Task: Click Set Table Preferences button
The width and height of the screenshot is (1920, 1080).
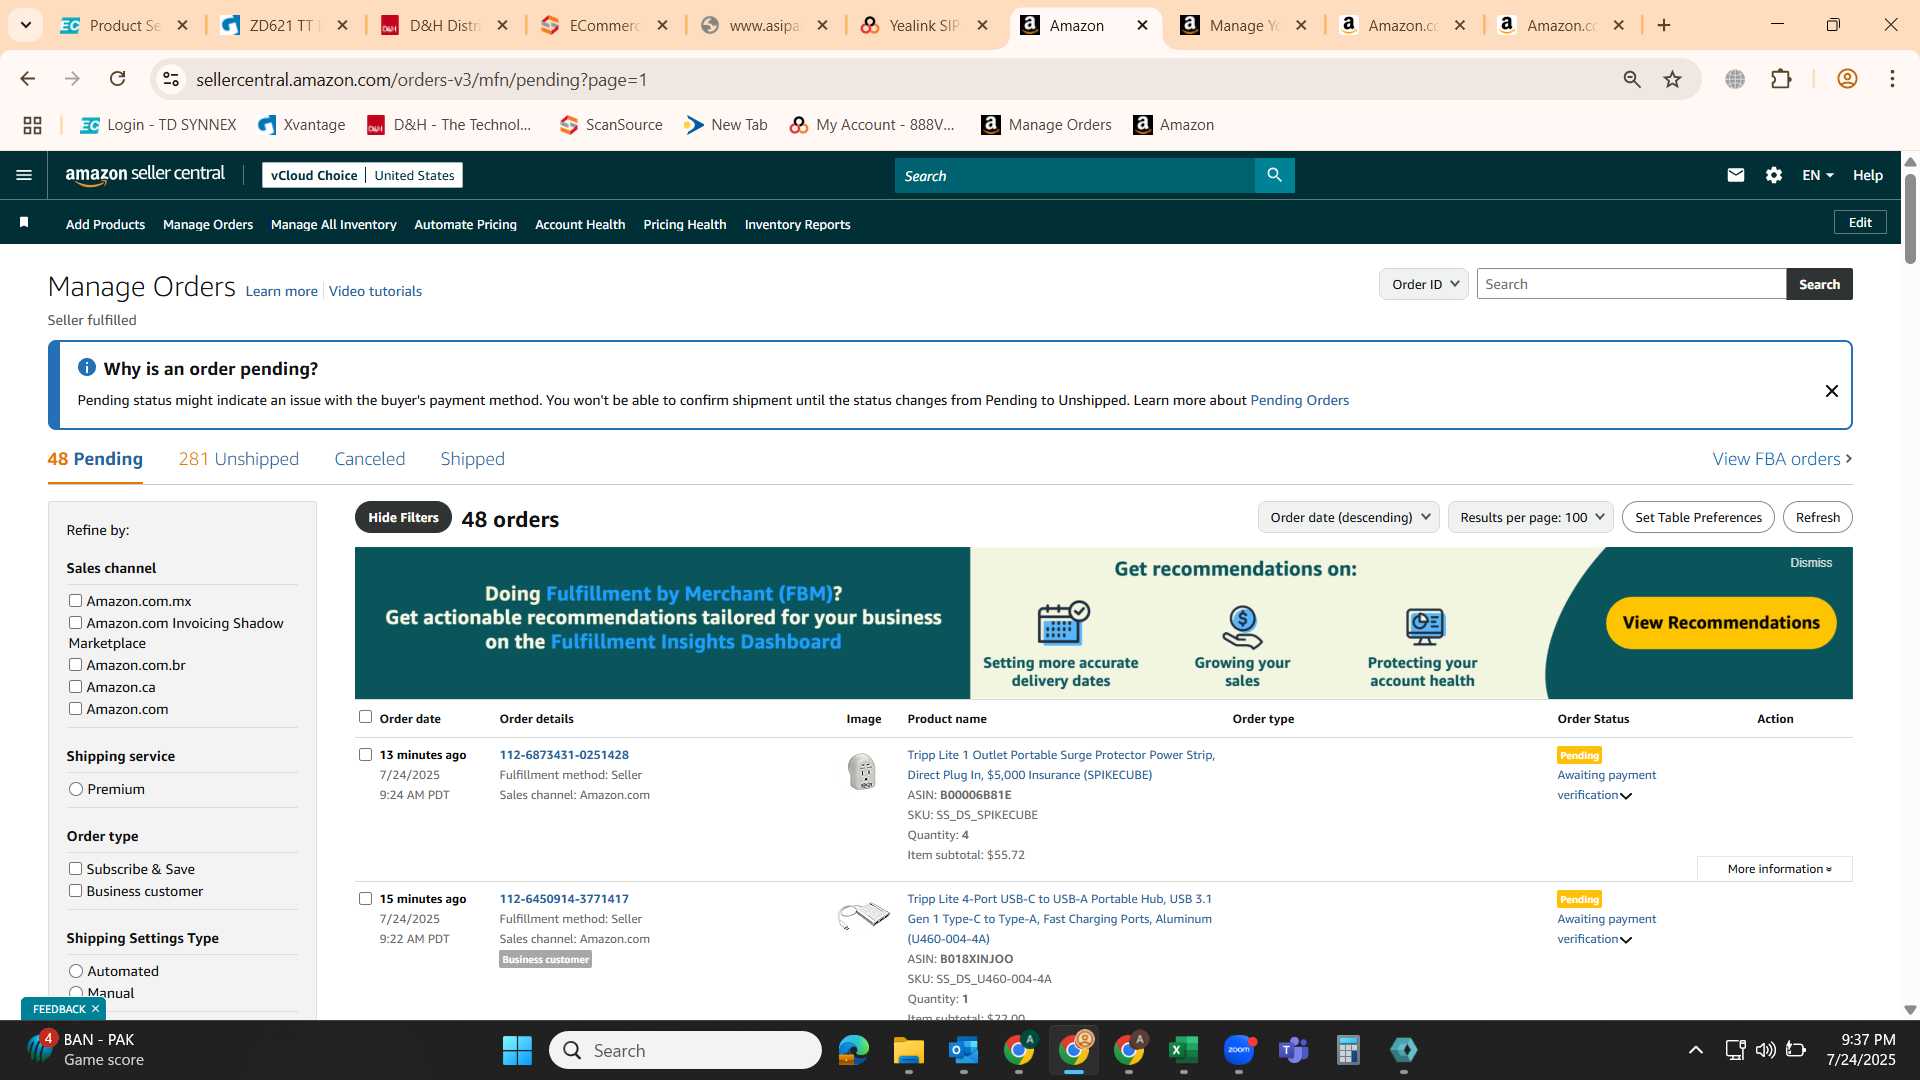Action: coord(1698,517)
